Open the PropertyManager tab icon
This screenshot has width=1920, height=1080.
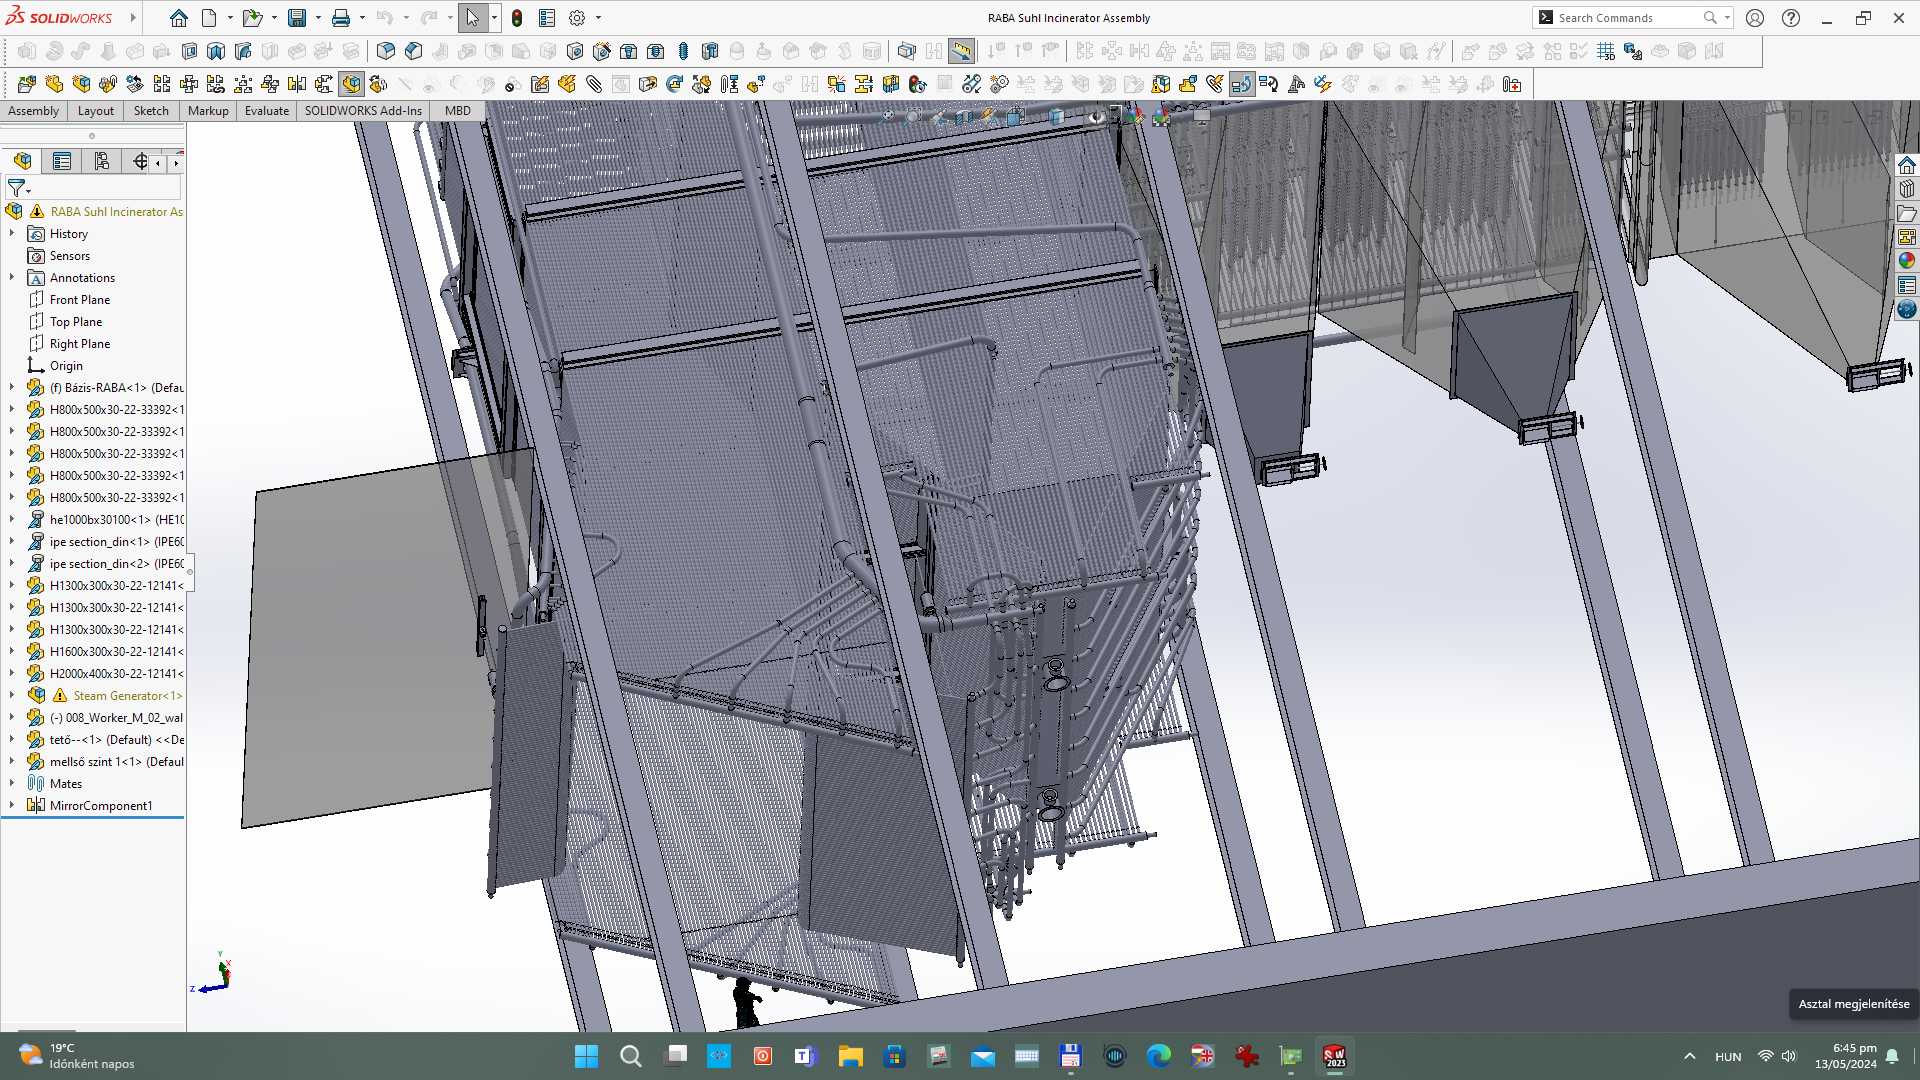point(62,161)
